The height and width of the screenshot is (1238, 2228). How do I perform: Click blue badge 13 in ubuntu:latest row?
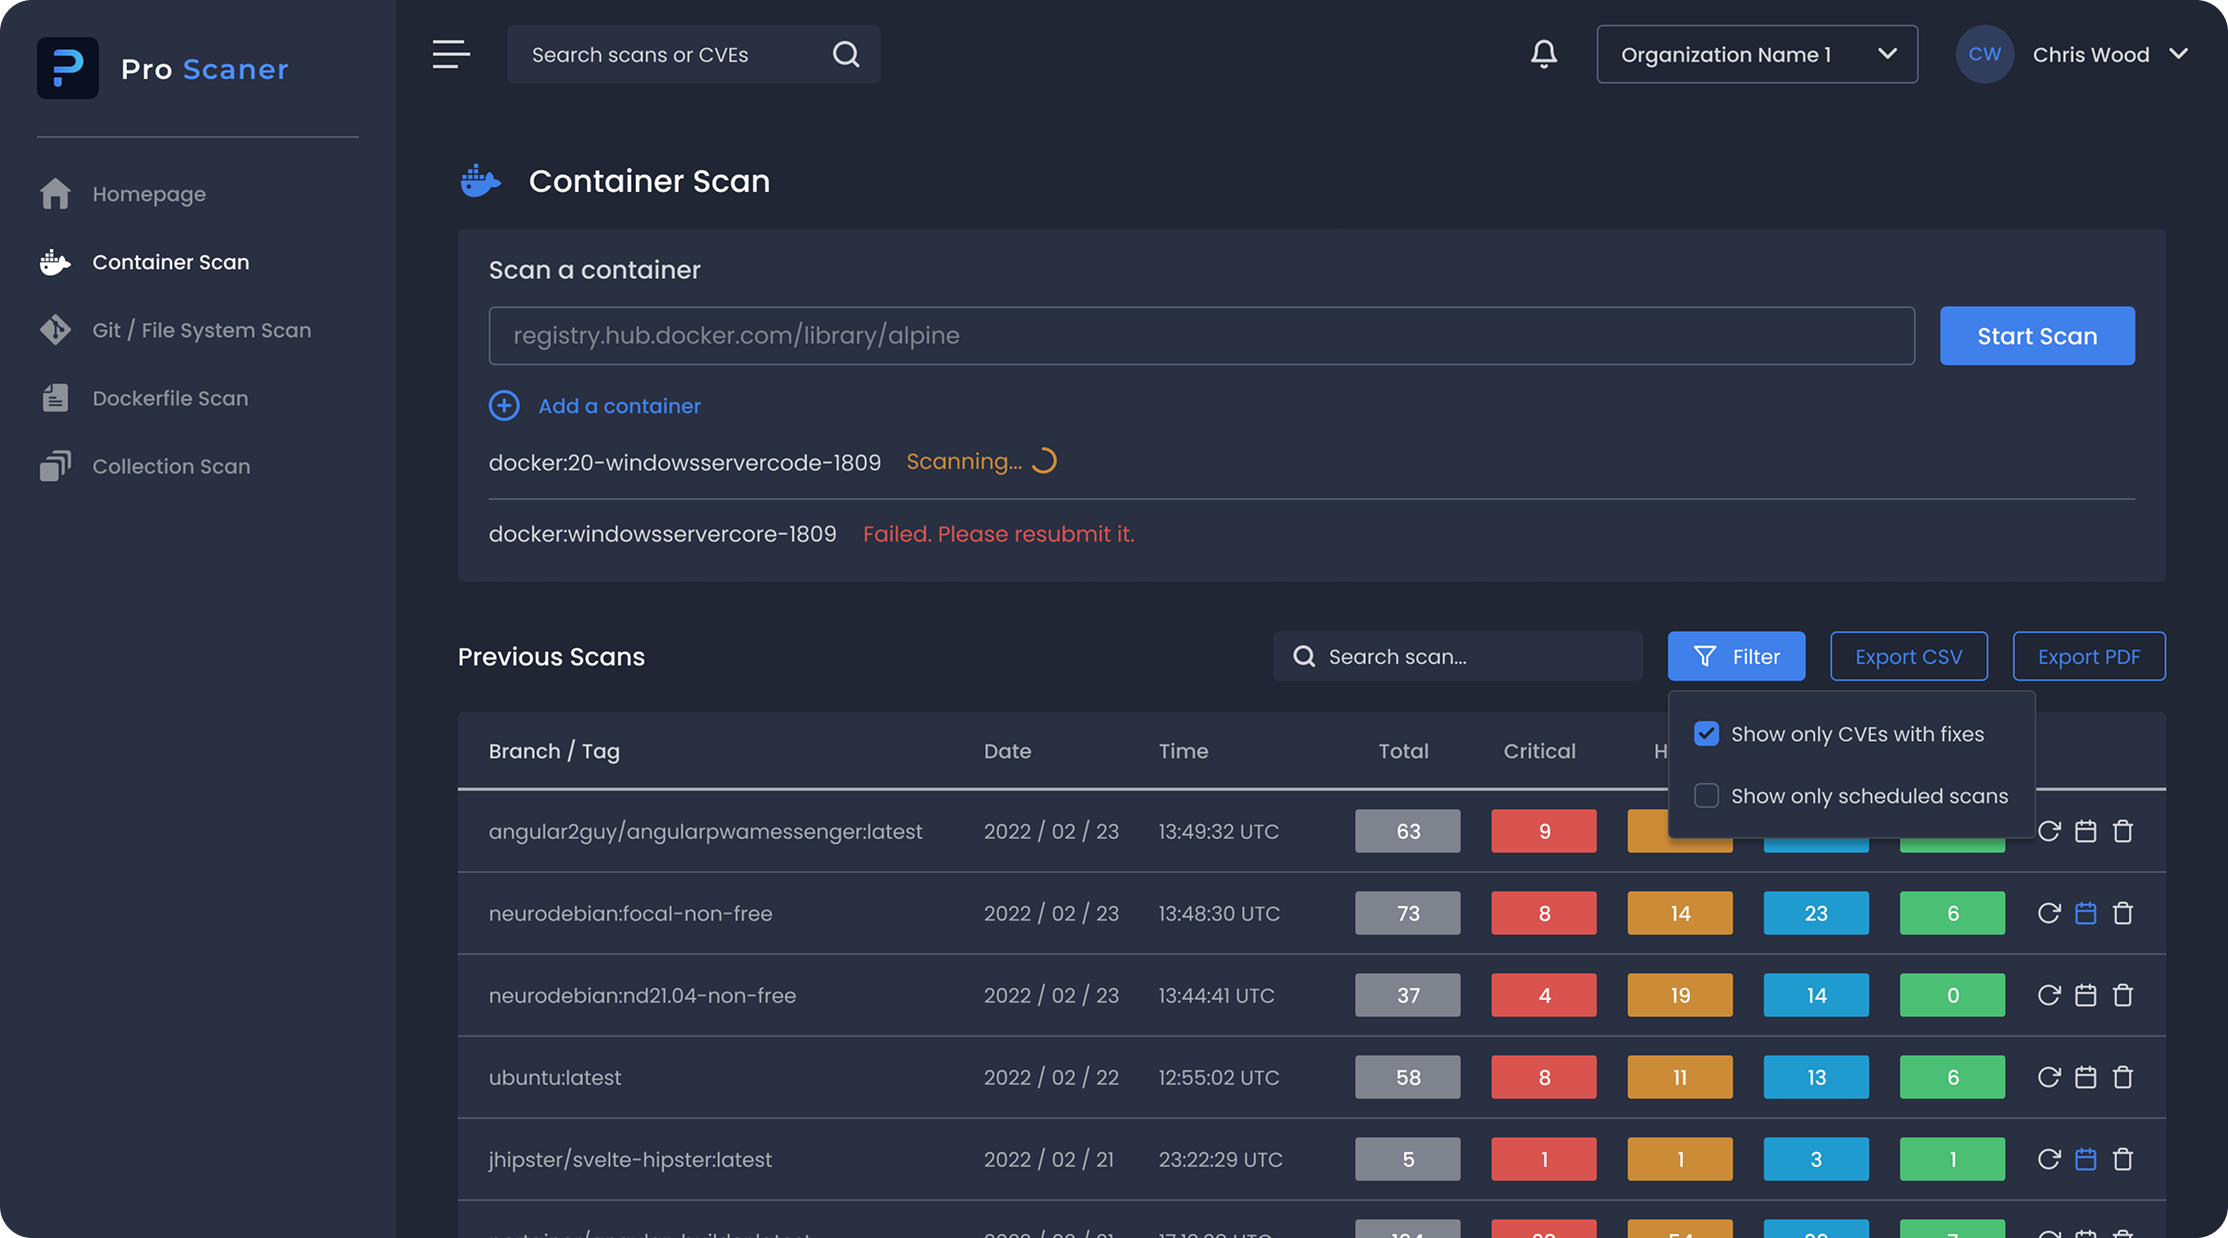[x=1816, y=1077]
